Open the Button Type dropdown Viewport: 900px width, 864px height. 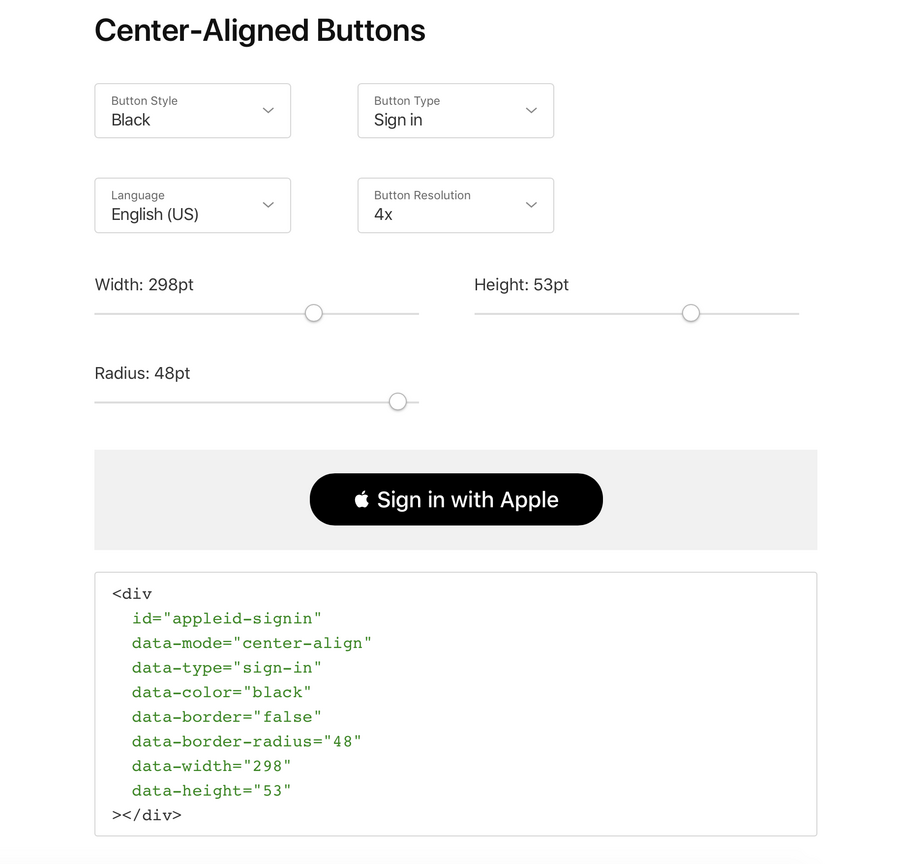456,110
